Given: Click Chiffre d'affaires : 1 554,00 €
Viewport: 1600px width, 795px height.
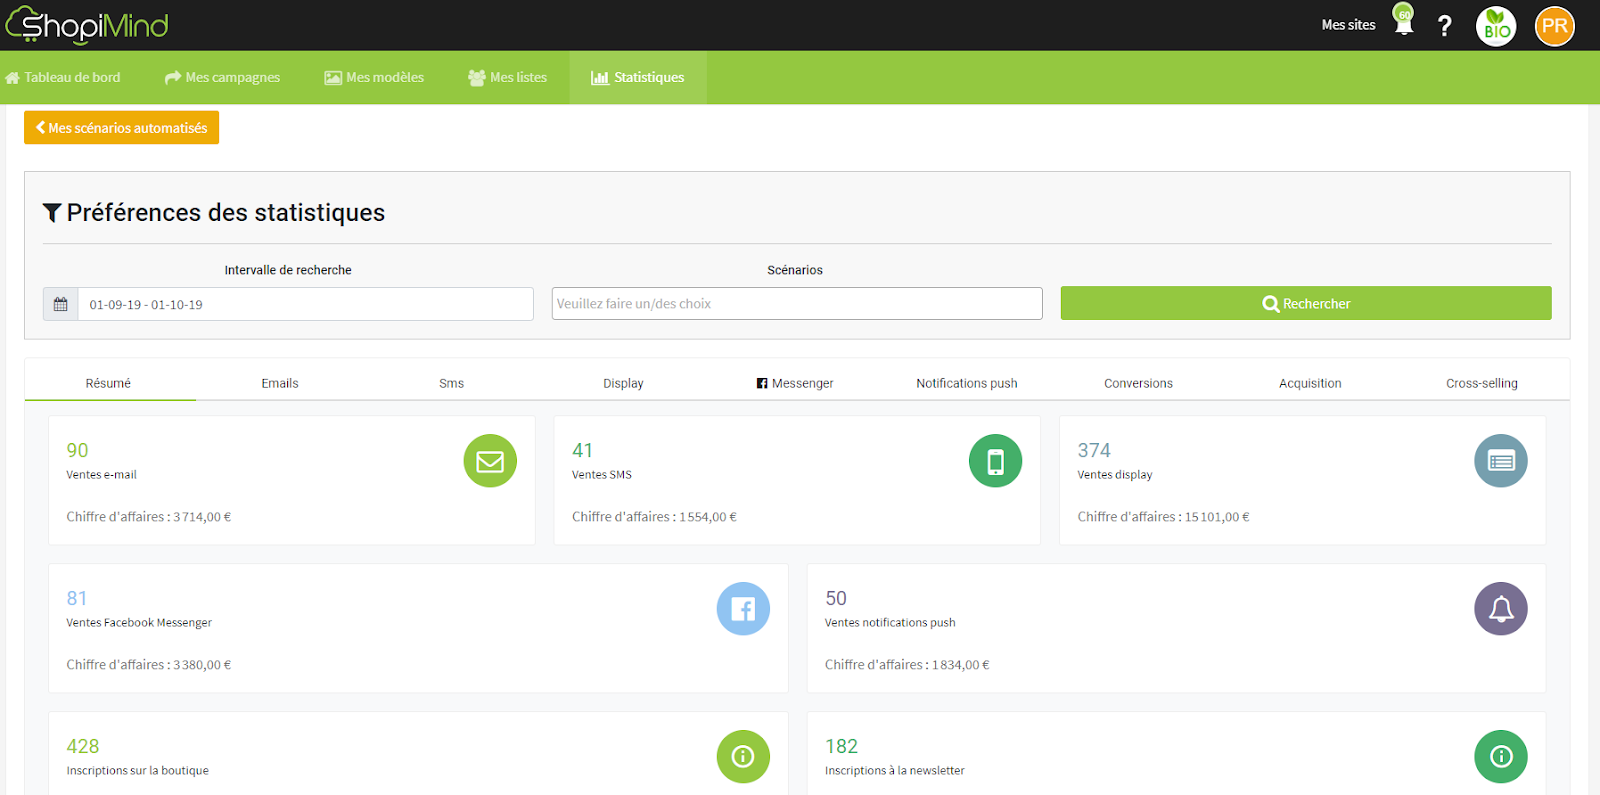Looking at the screenshot, I should [x=654, y=517].
